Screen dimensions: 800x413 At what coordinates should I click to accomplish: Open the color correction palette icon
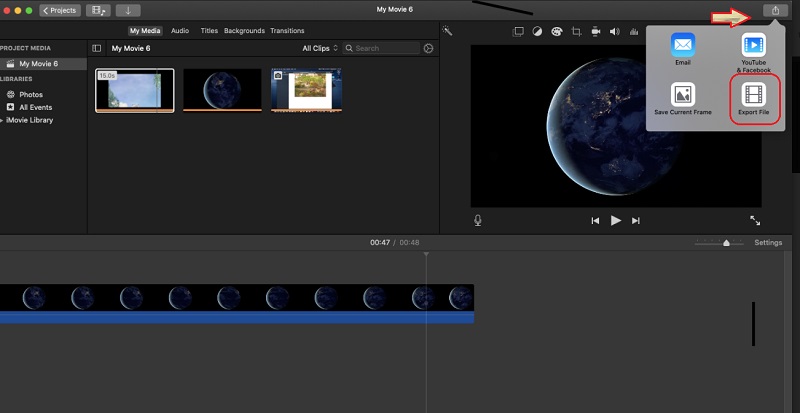557,32
